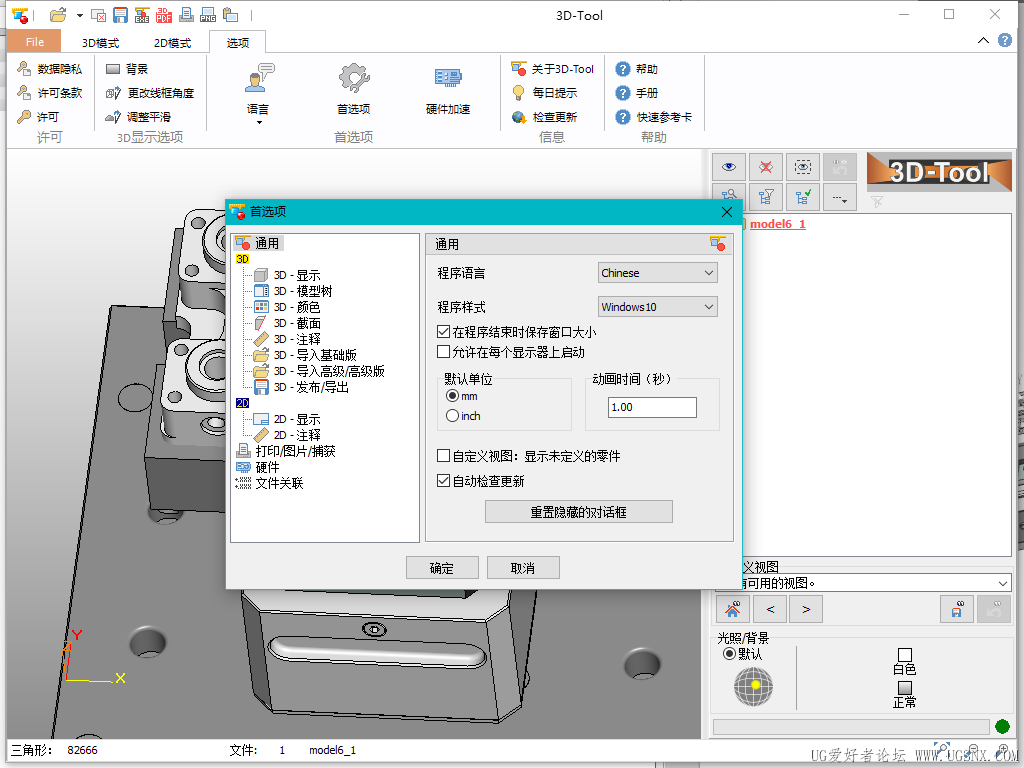Screen dimensions: 1024x768
Task: Enable 允许在每个显示器上启动 checkbox
Action: tap(443, 352)
